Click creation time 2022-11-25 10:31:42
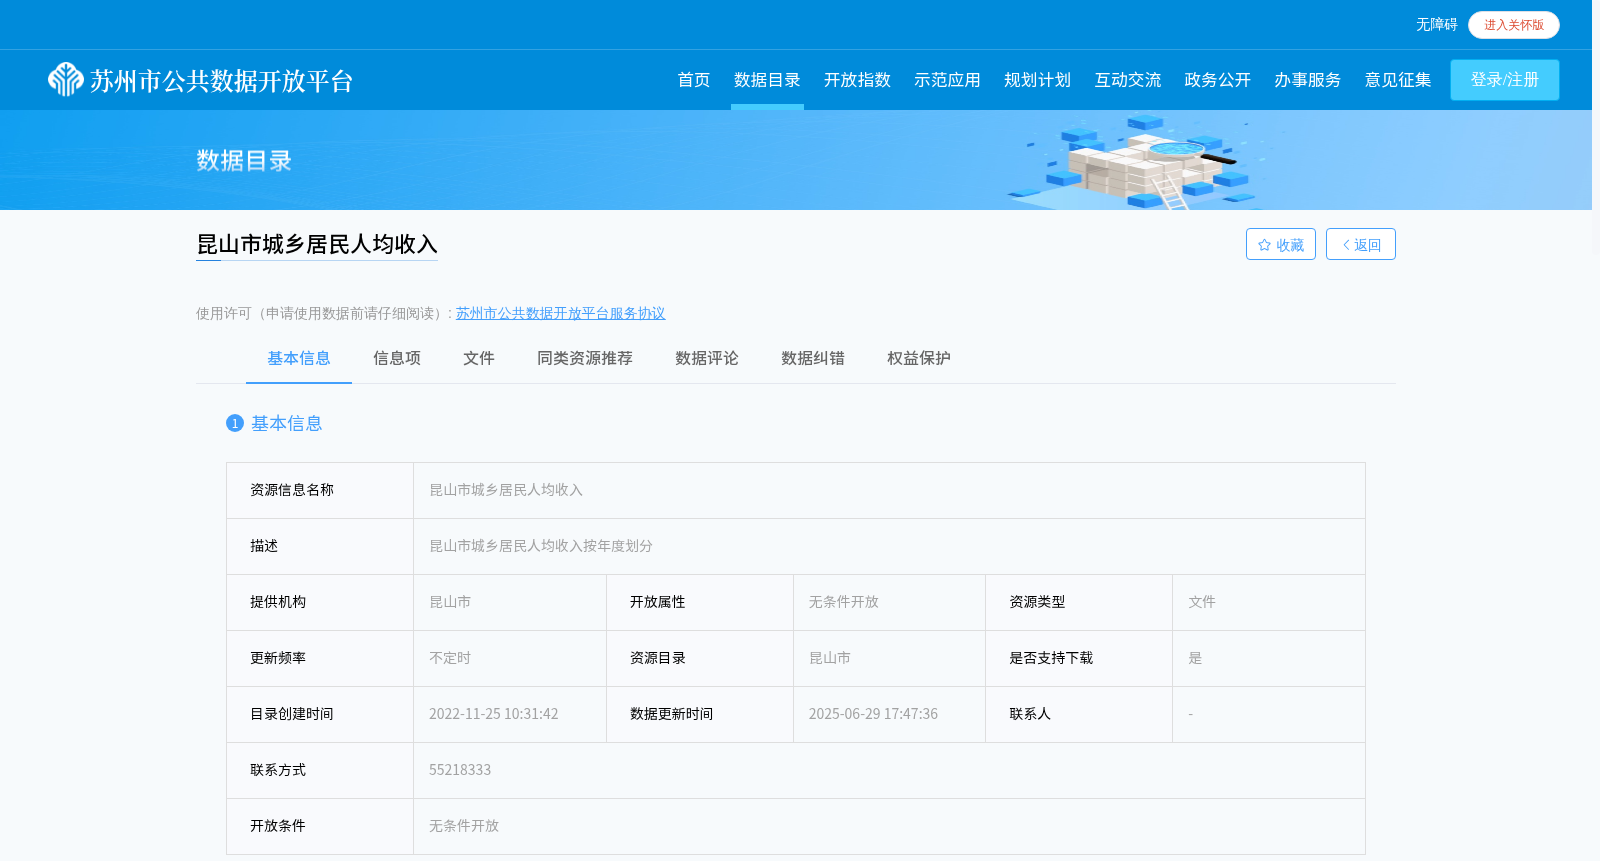The image size is (1600, 861). click(x=494, y=714)
